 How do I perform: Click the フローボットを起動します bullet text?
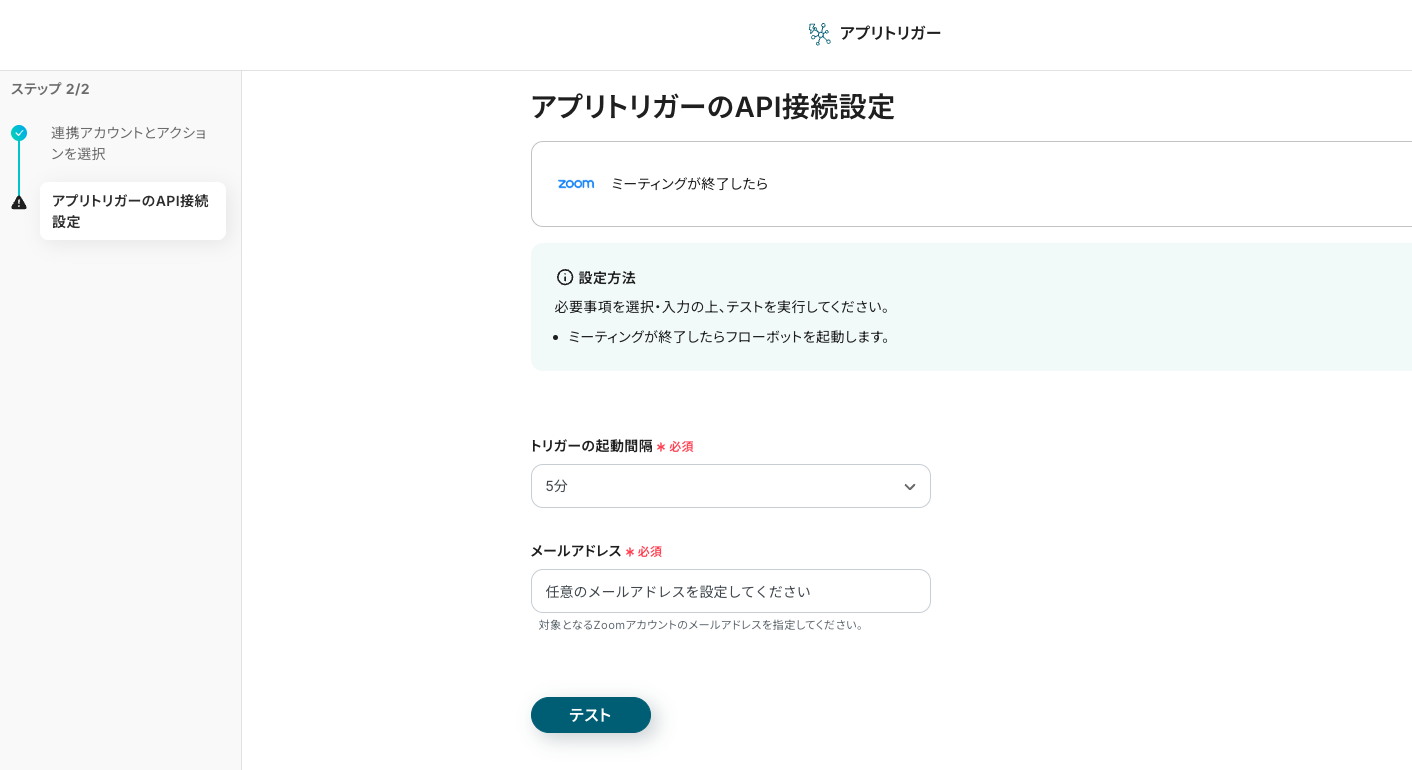click(x=729, y=337)
